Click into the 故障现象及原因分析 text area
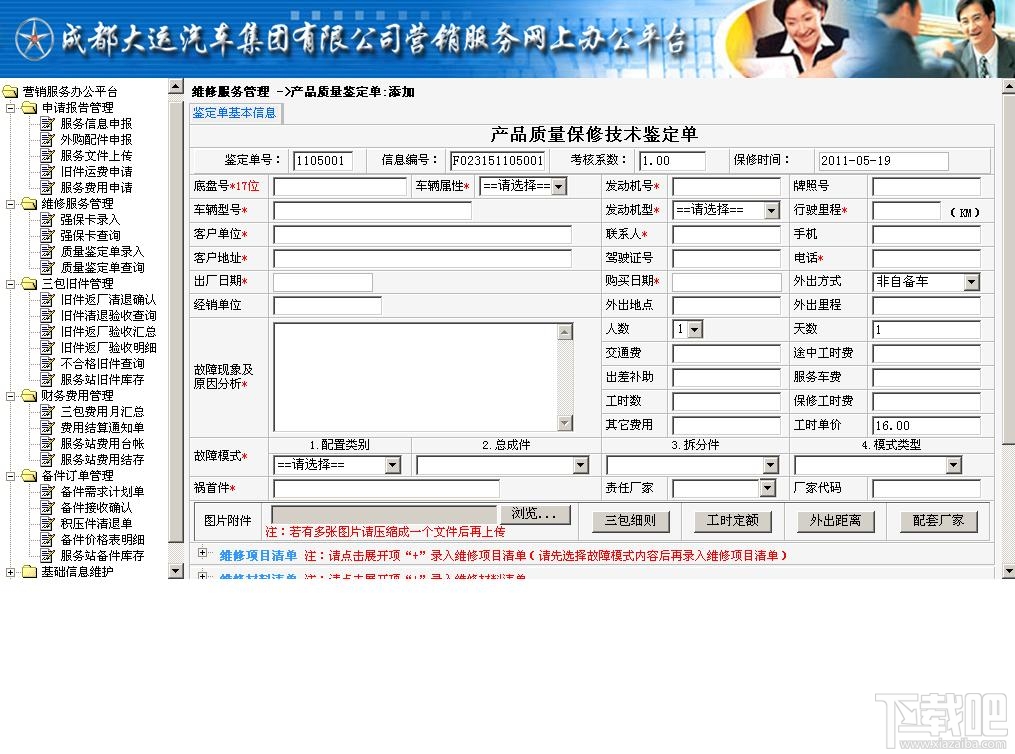The width and height of the screenshot is (1015, 754). pyautogui.click(x=416, y=377)
